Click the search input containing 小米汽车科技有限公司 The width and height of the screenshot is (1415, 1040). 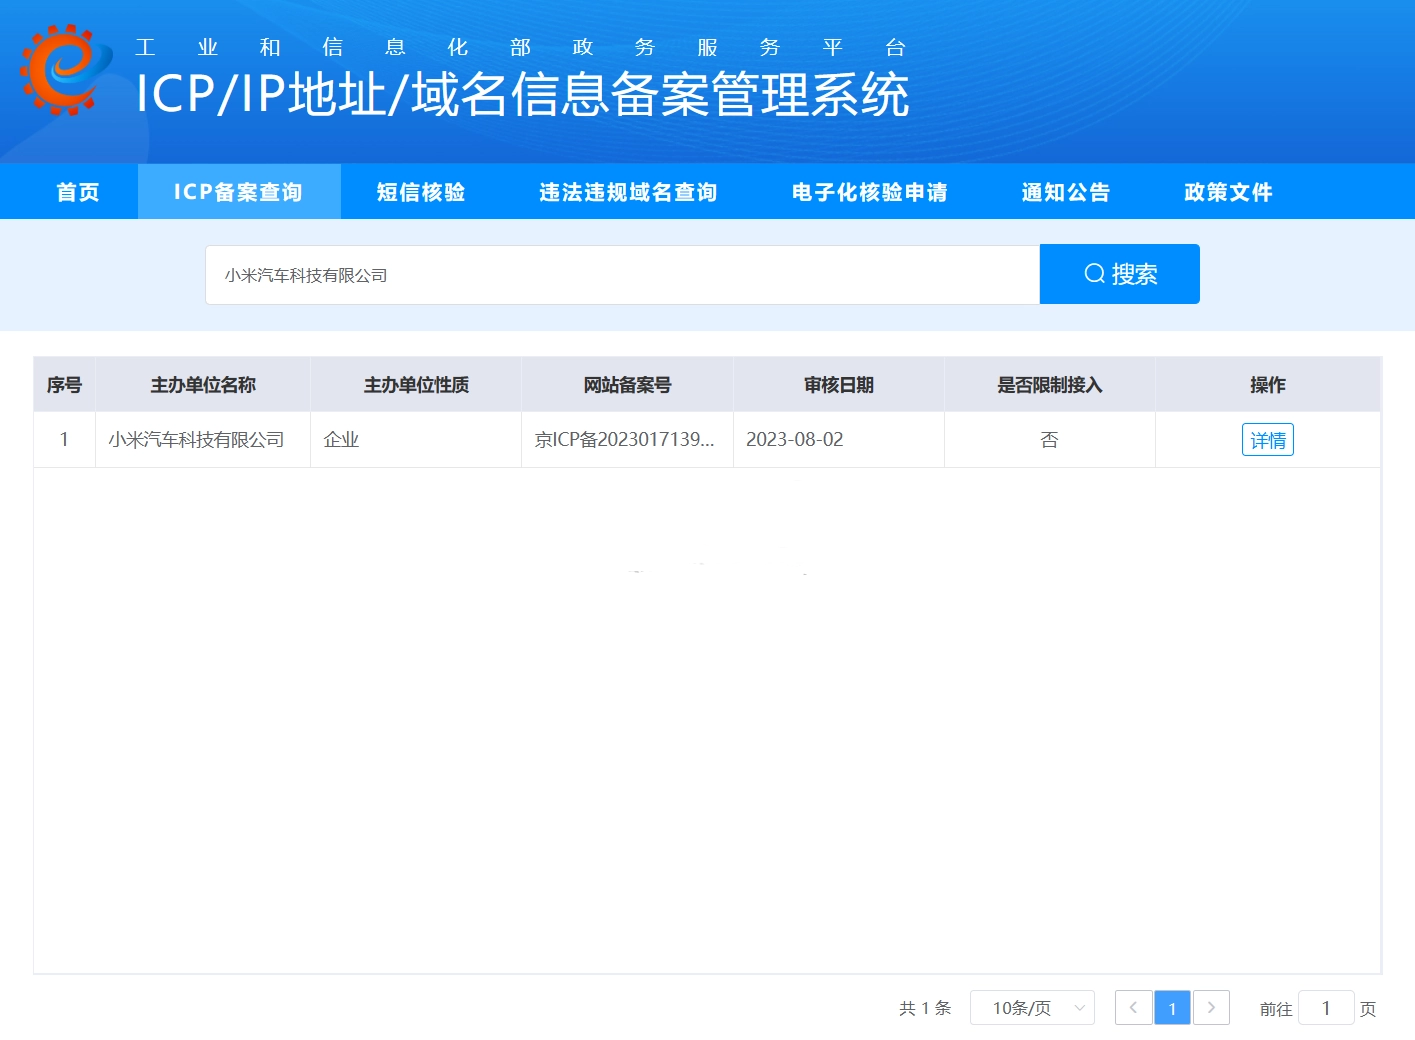622,275
